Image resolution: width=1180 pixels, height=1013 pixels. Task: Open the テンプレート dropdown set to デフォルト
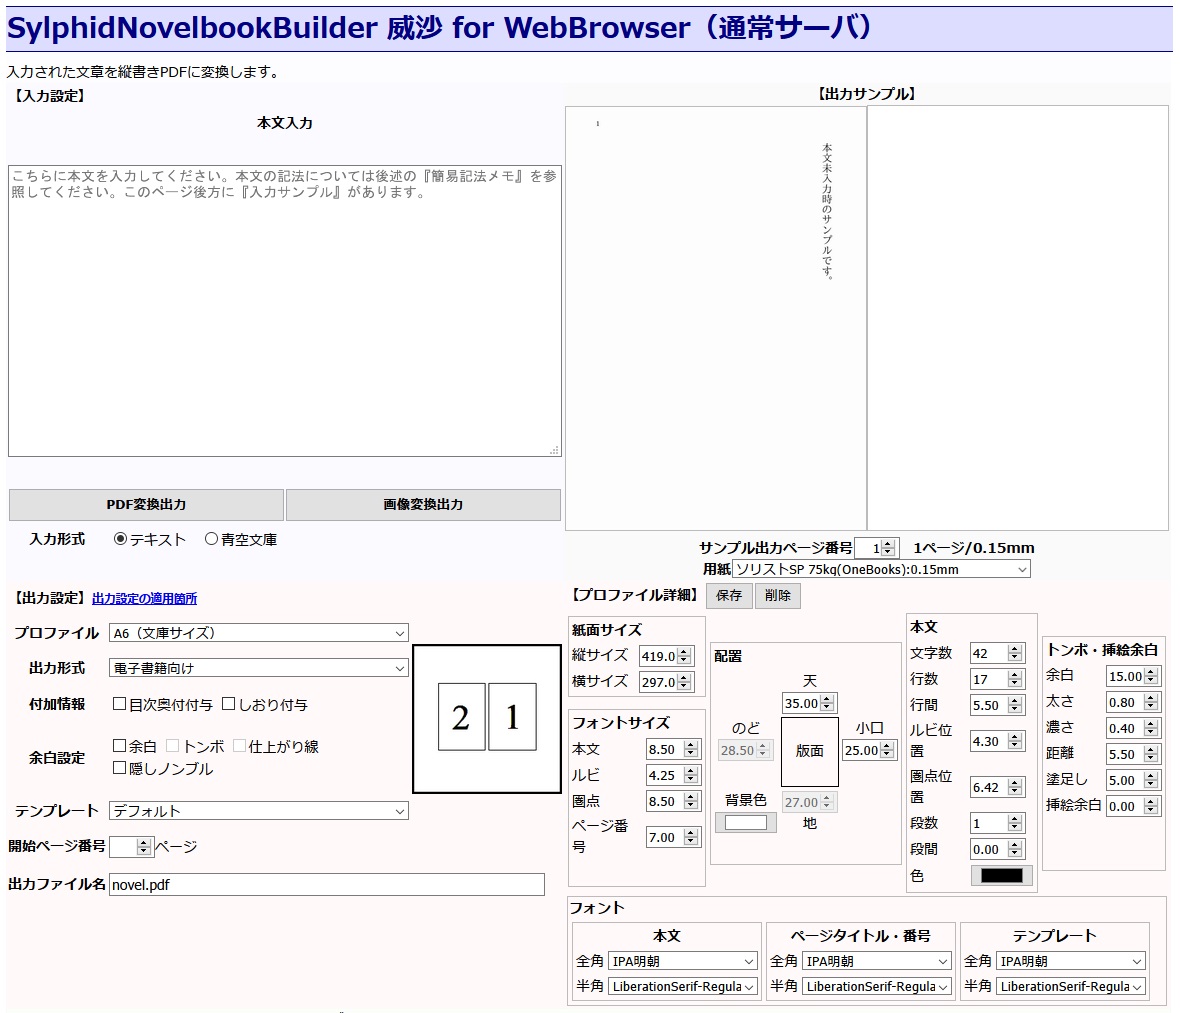click(x=258, y=811)
